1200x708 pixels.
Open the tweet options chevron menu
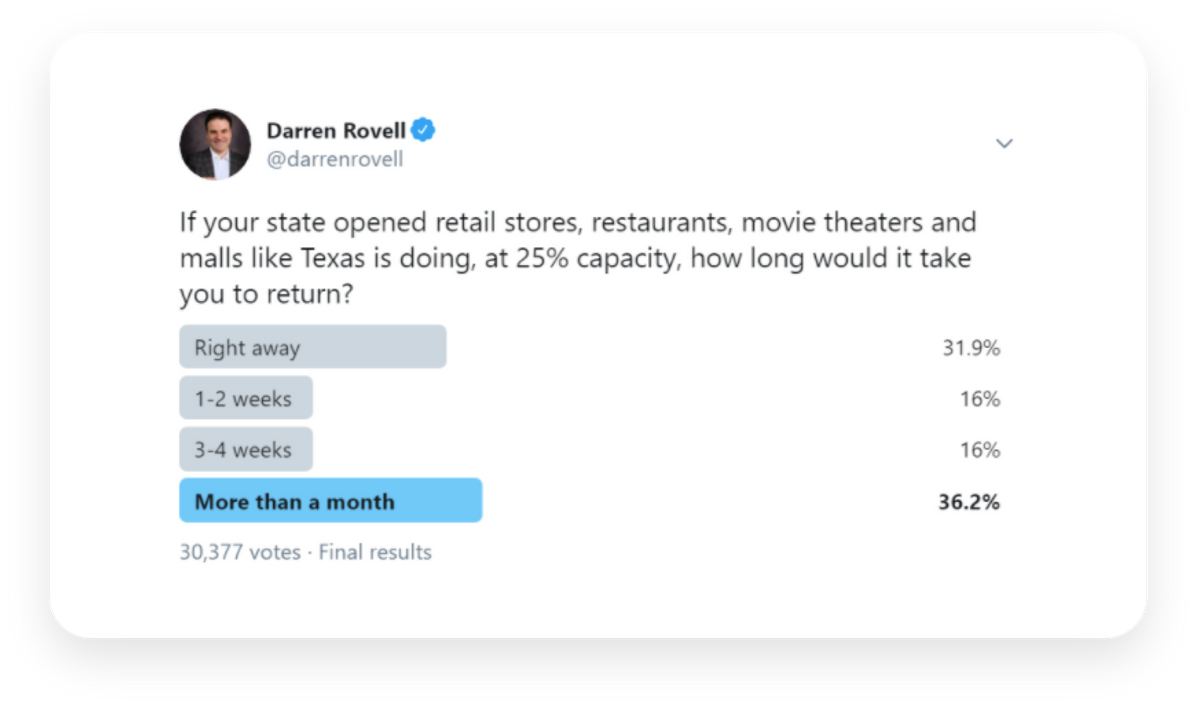pyautogui.click(x=1004, y=144)
